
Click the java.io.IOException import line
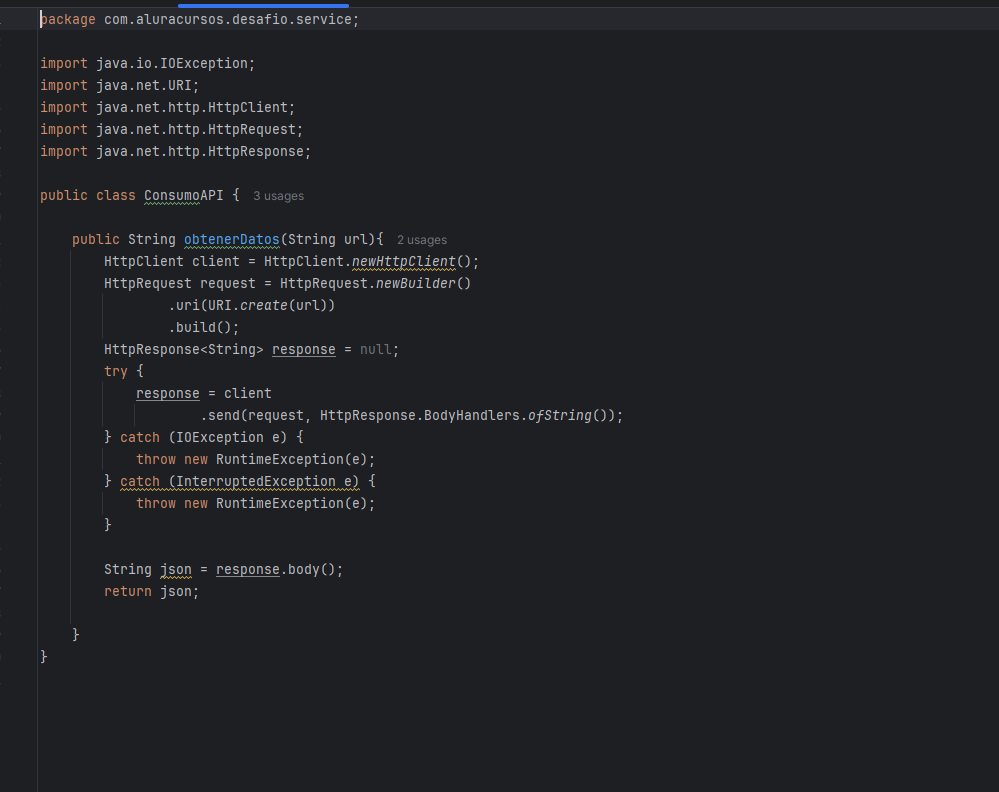pos(147,64)
